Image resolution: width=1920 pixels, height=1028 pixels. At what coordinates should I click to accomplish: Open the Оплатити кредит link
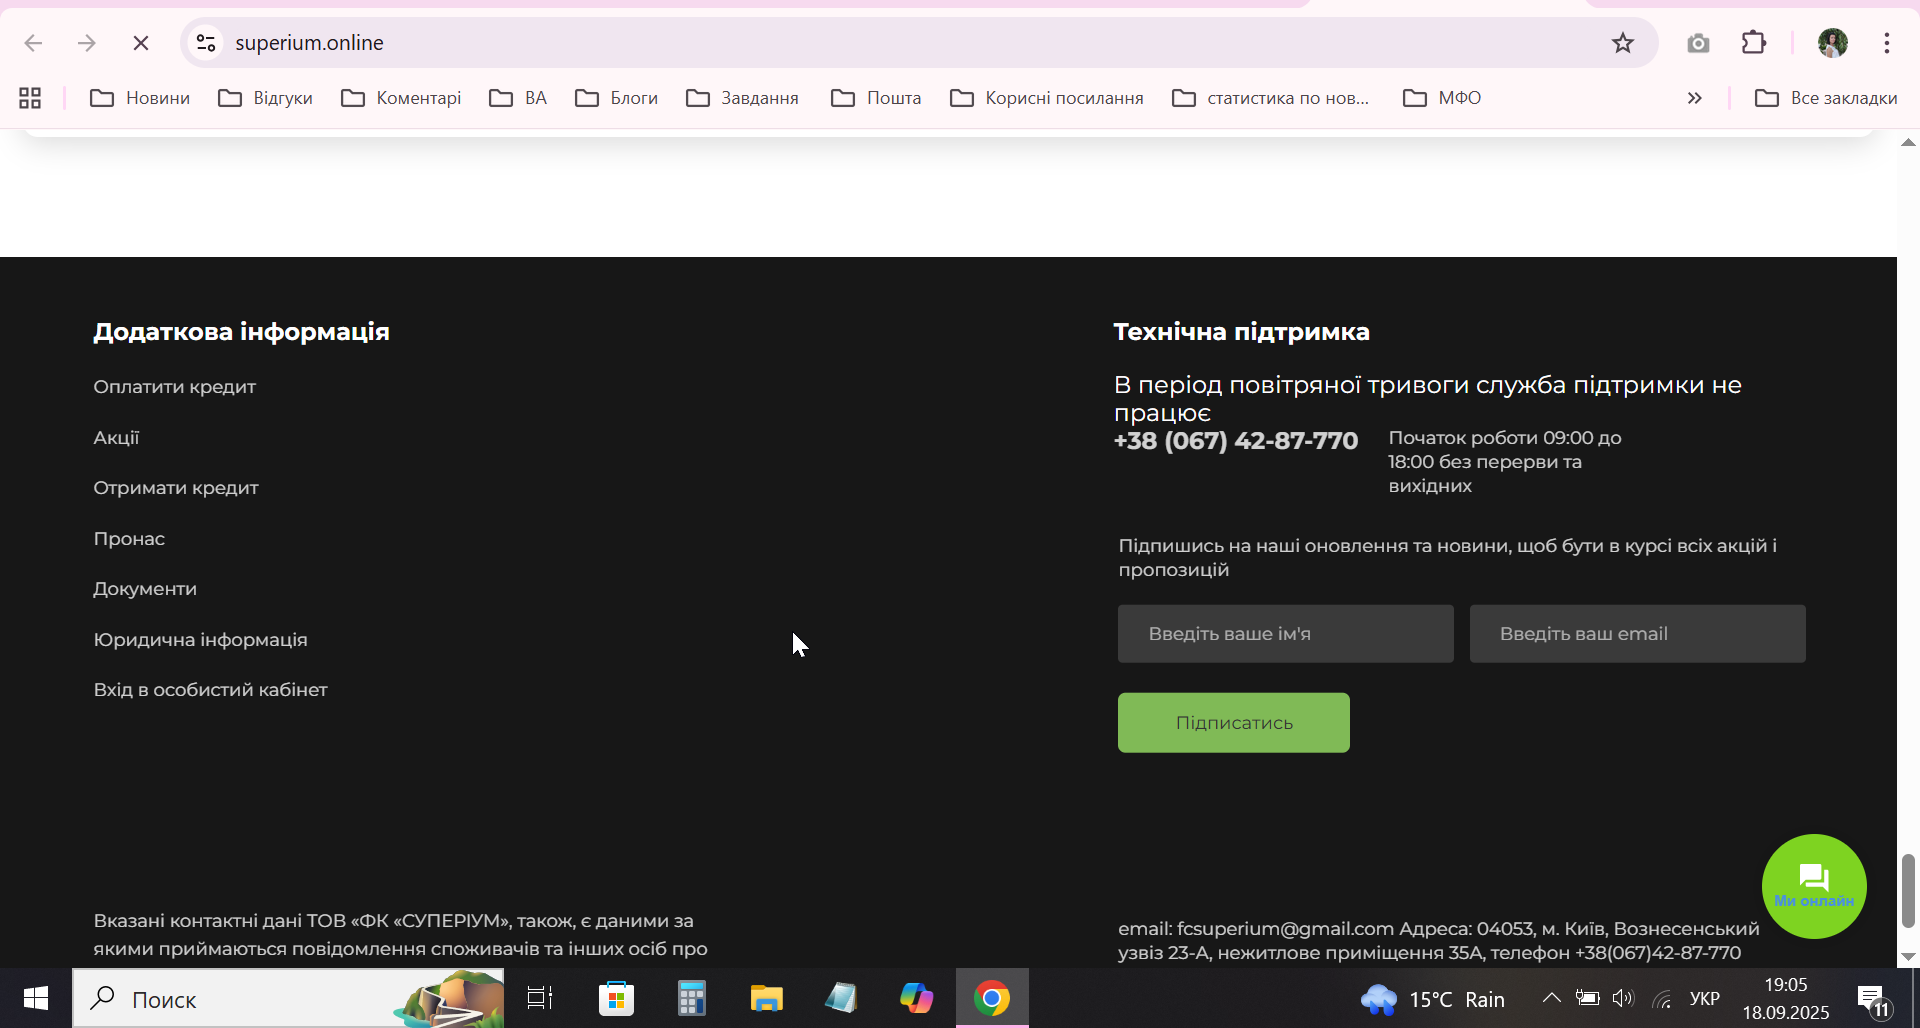174,387
